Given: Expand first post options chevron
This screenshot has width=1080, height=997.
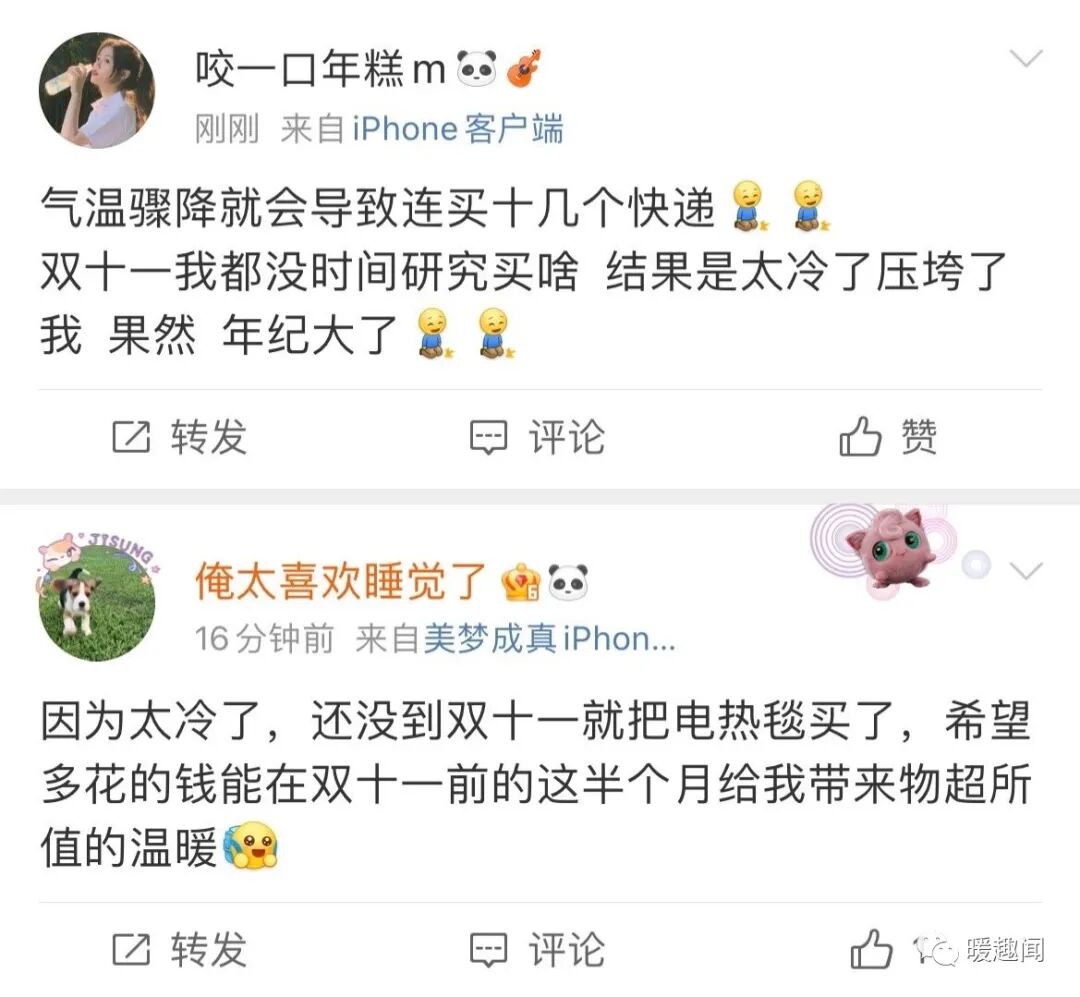Looking at the screenshot, I should 1026,58.
